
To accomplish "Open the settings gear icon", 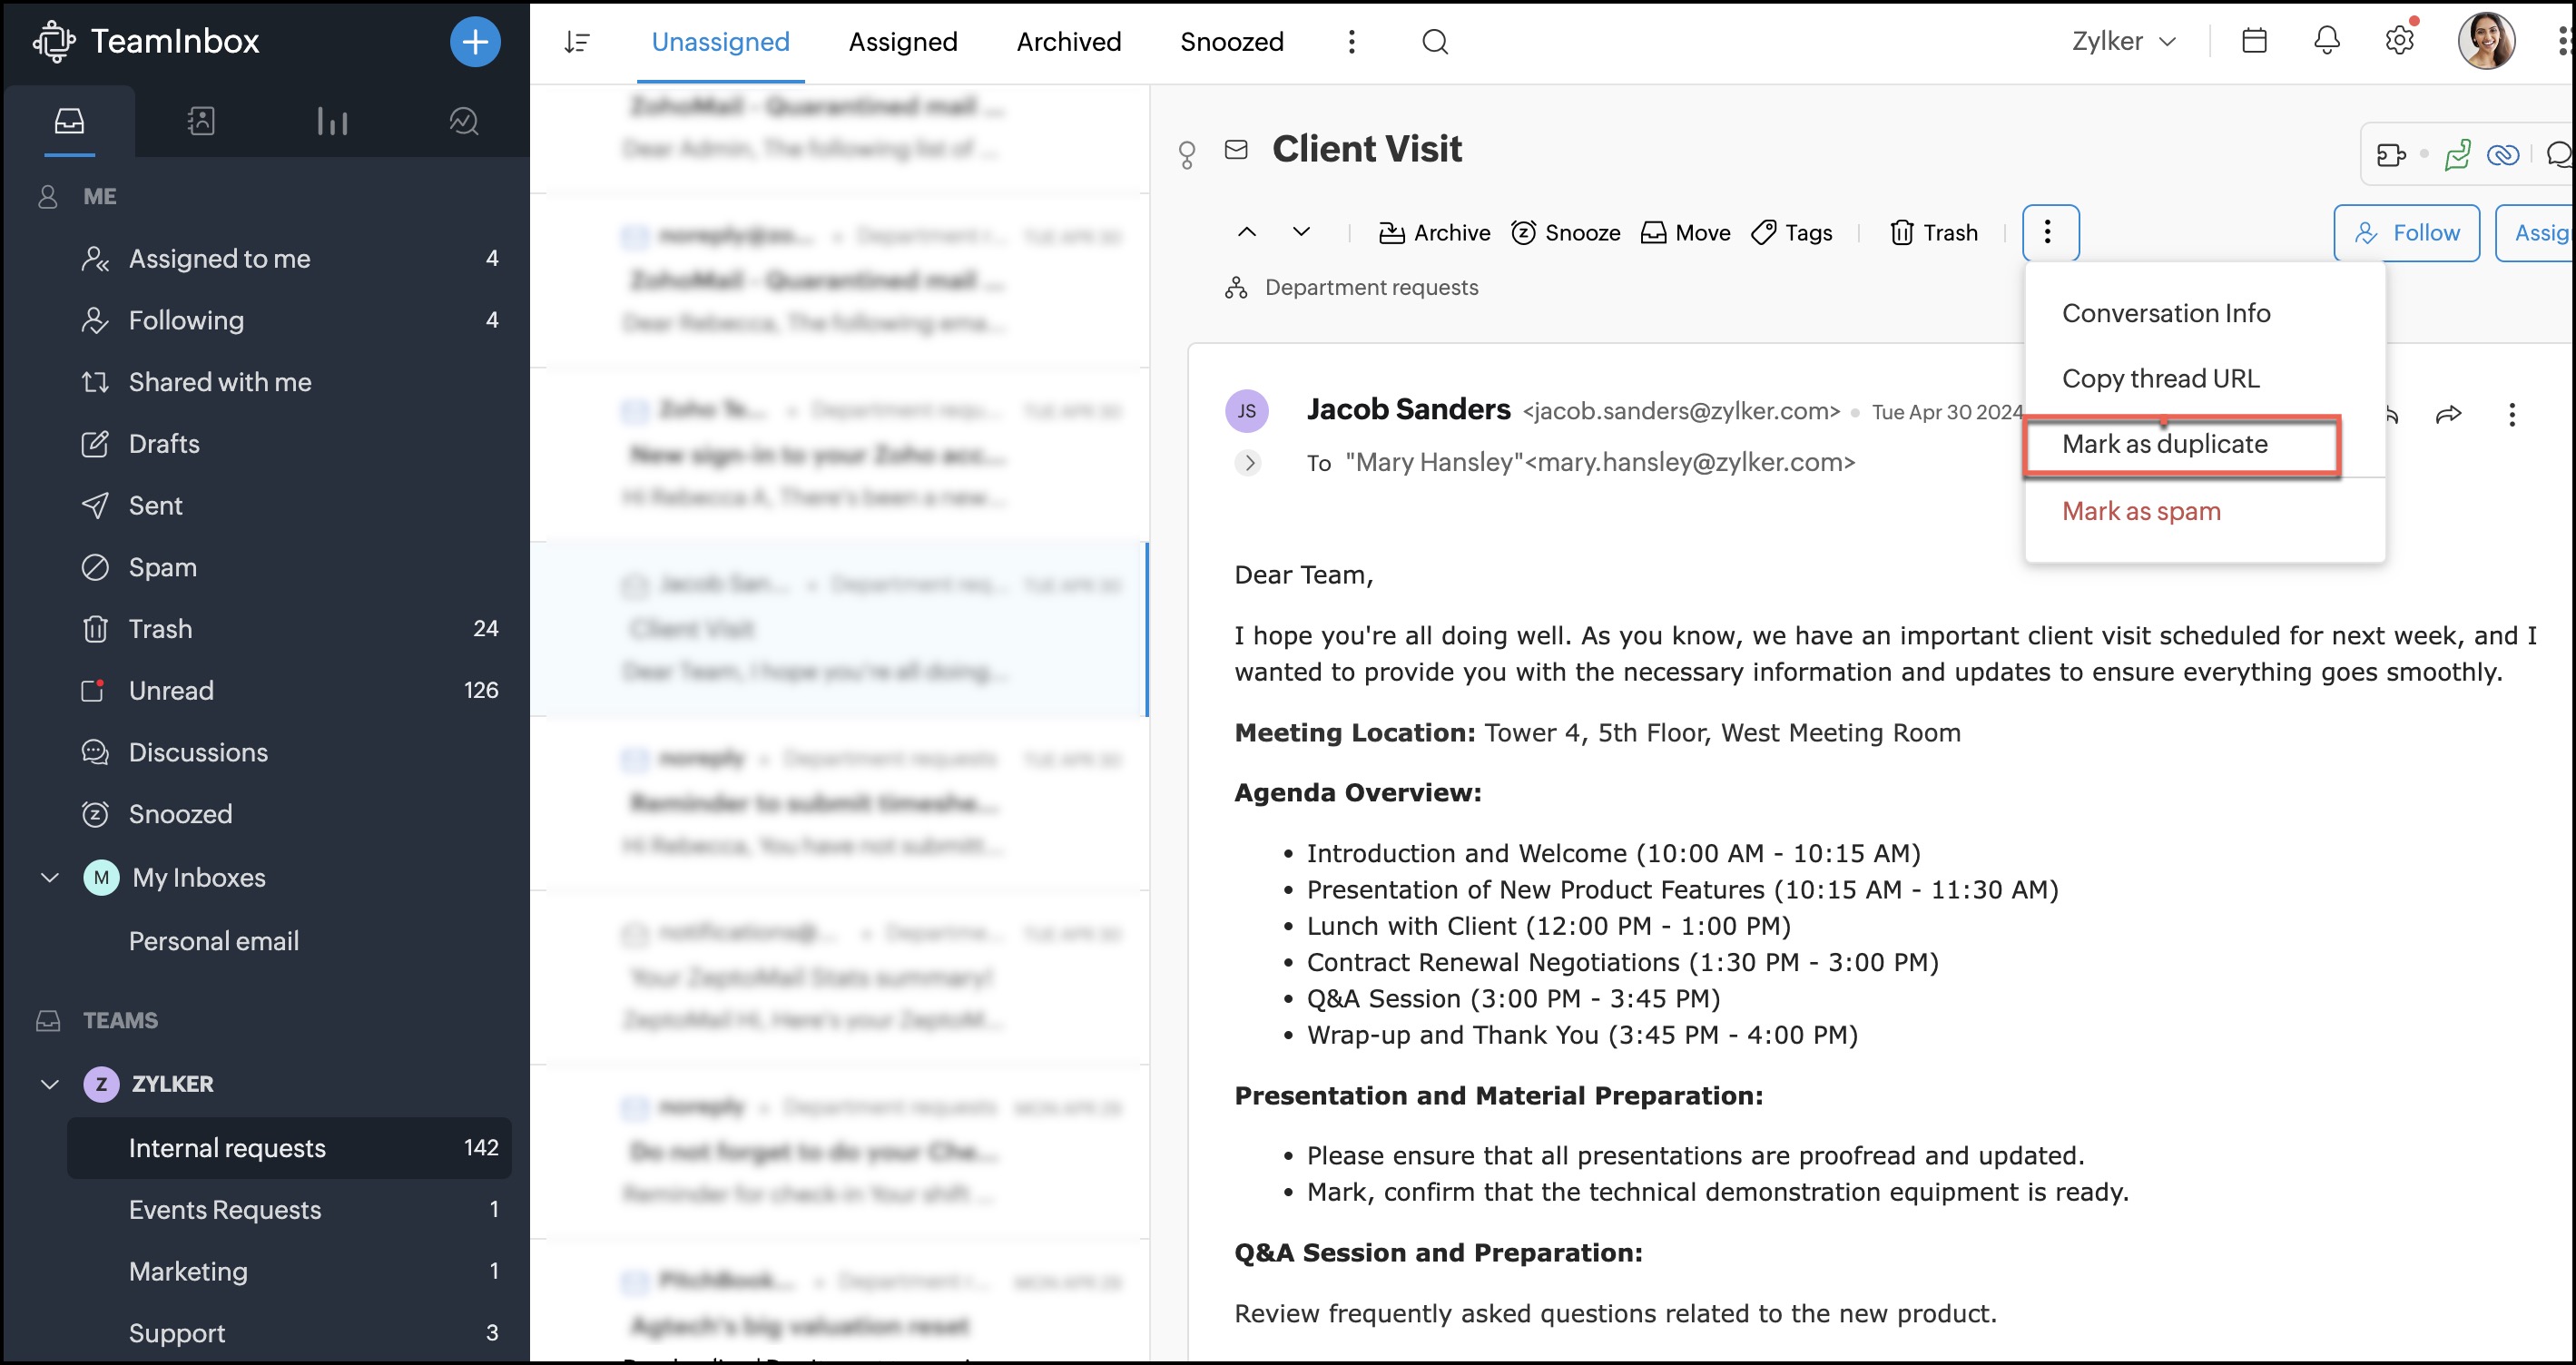I will click(x=2399, y=41).
